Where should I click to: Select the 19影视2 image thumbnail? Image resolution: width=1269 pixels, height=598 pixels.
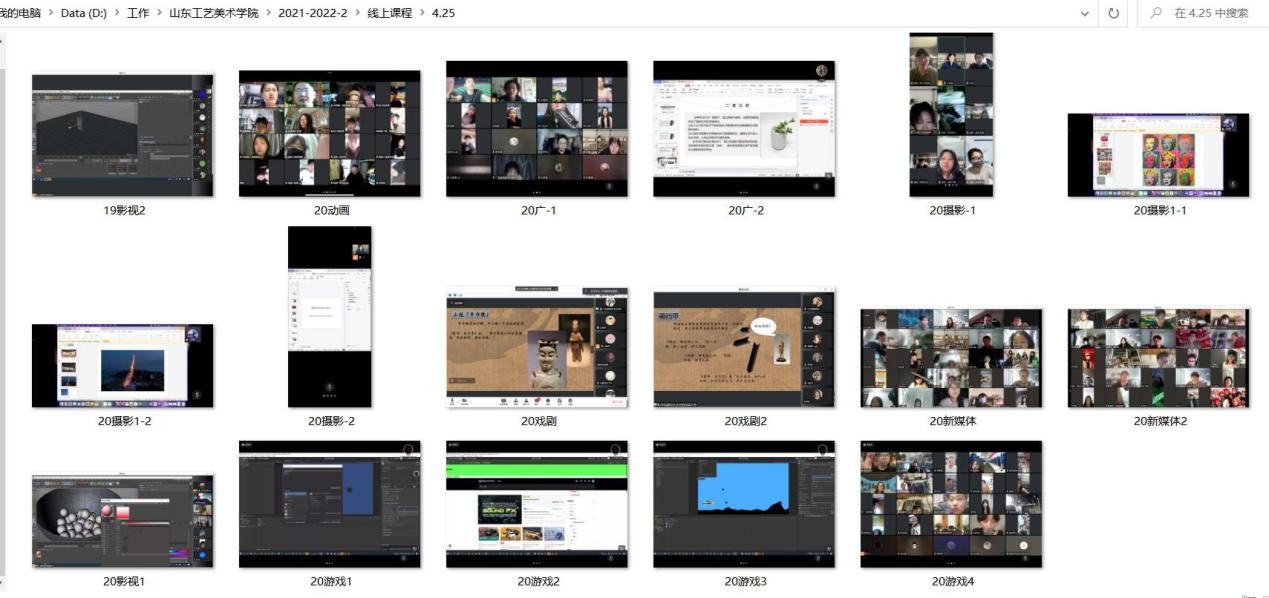coord(122,135)
